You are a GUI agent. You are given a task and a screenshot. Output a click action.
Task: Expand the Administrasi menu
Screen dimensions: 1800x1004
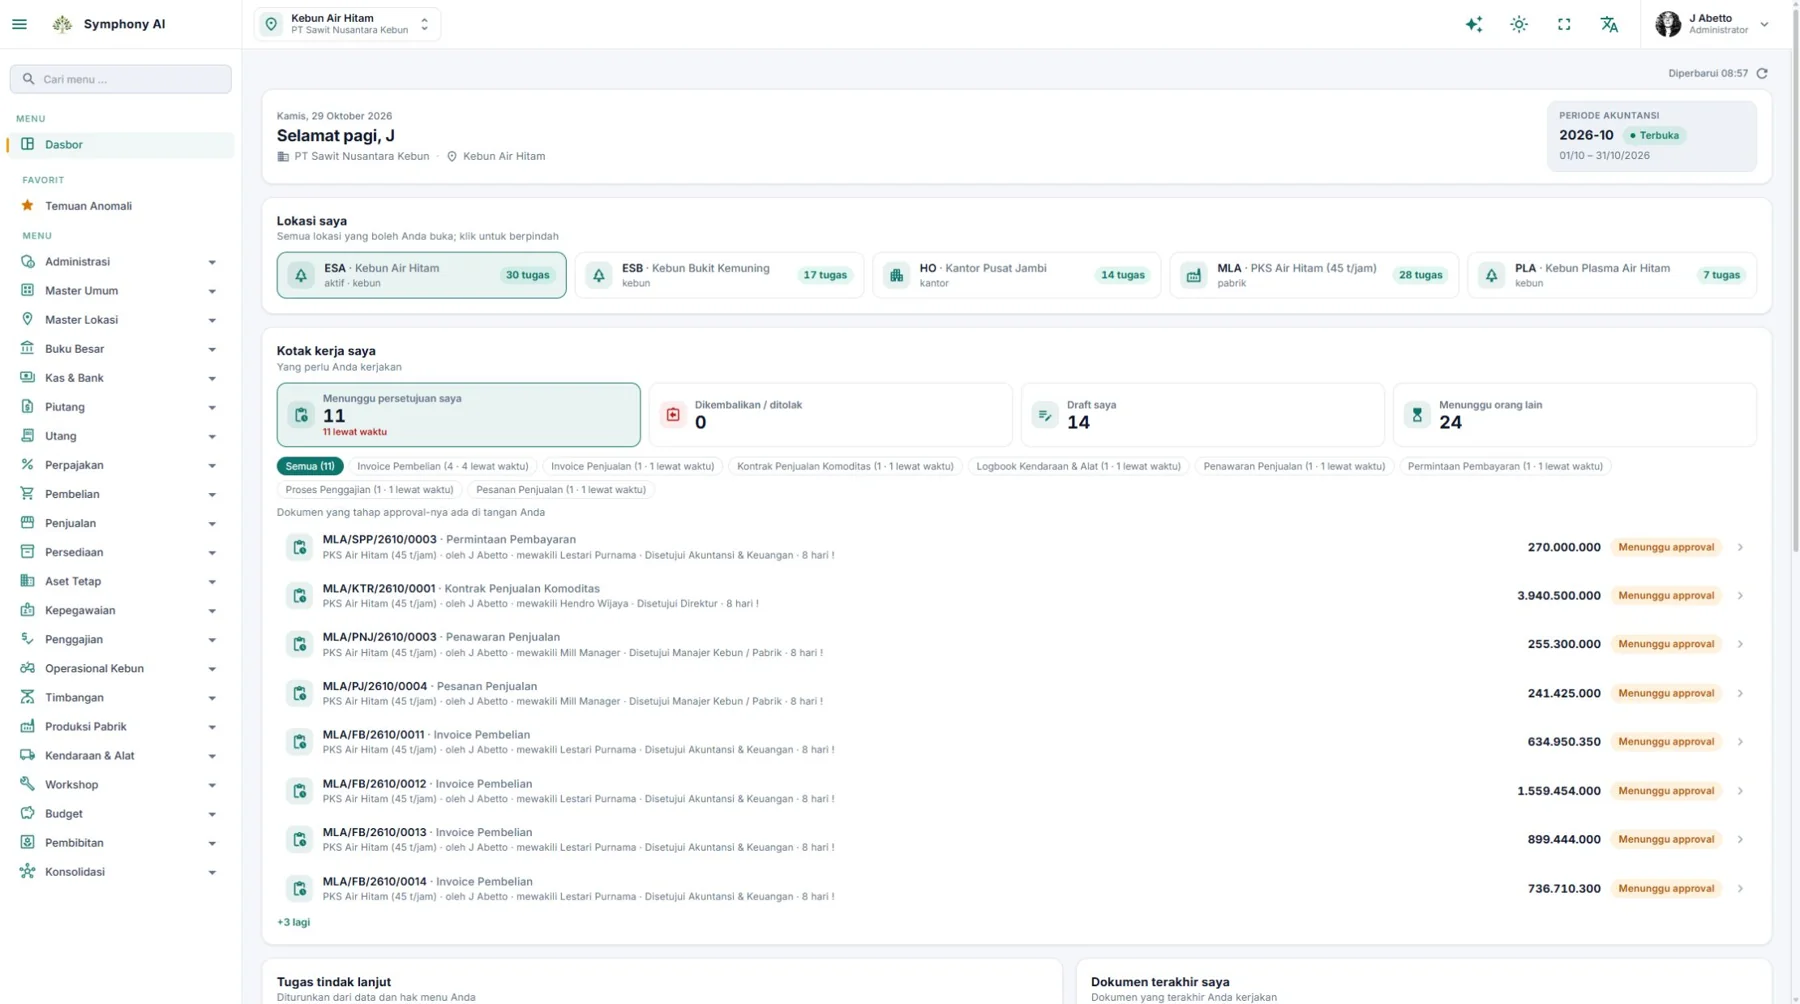click(x=120, y=261)
